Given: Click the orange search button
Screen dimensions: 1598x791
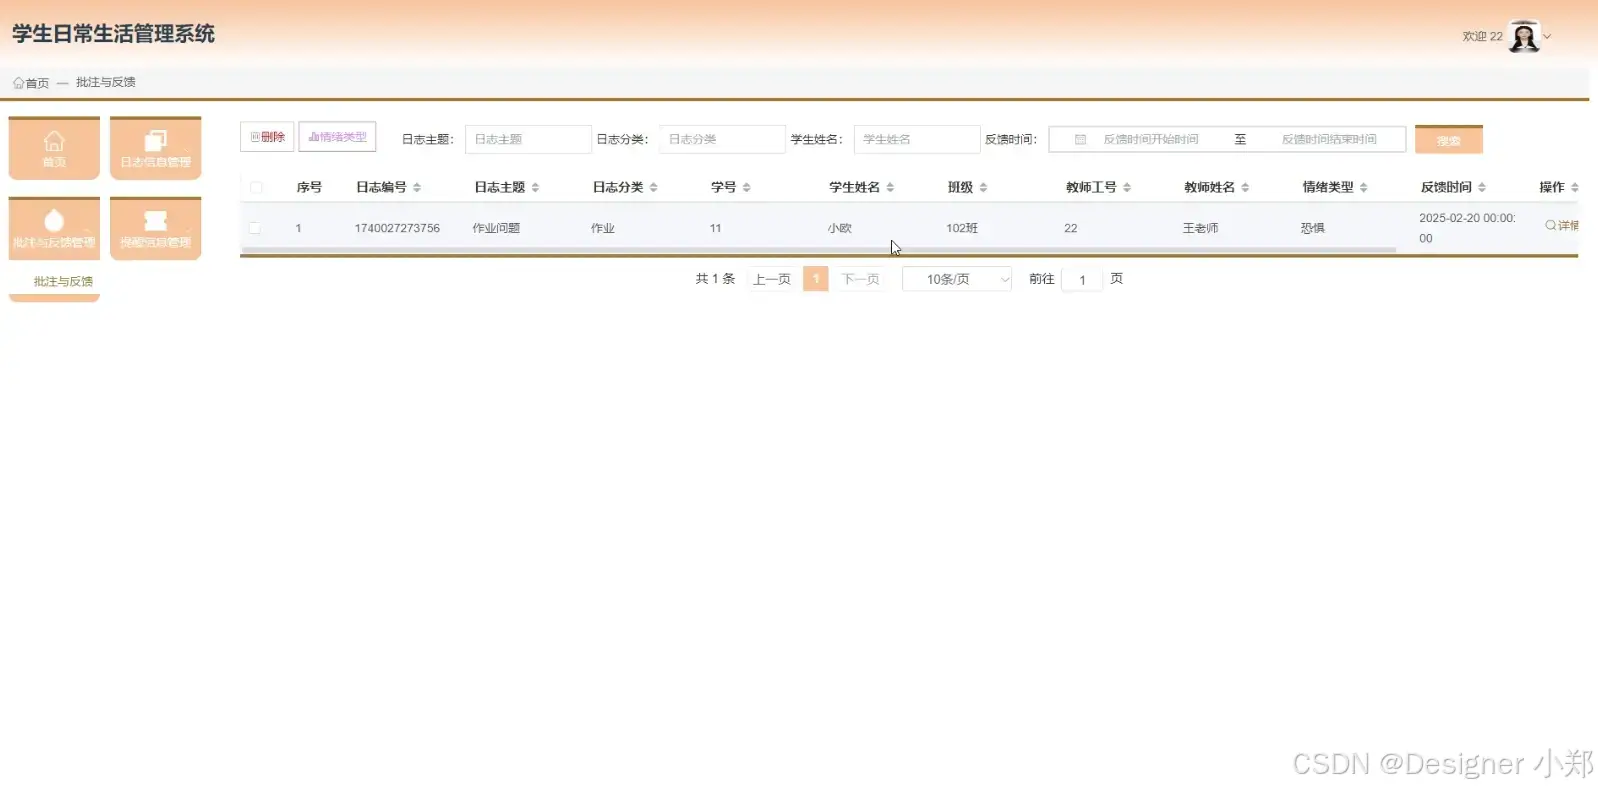Looking at the screenshot, I should [1448, 140].
